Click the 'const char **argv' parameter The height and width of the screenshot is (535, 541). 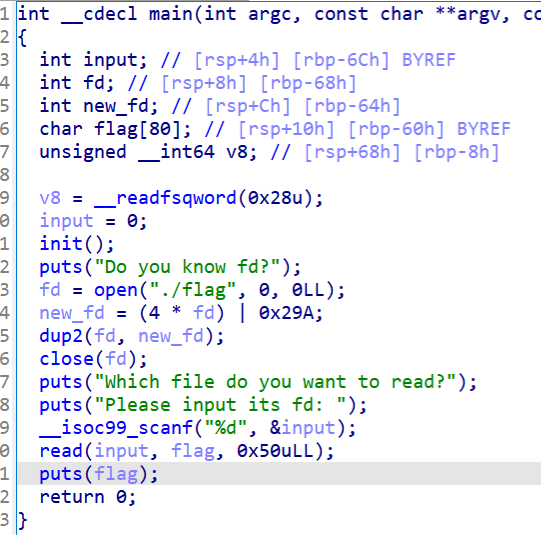click(407, 15)
